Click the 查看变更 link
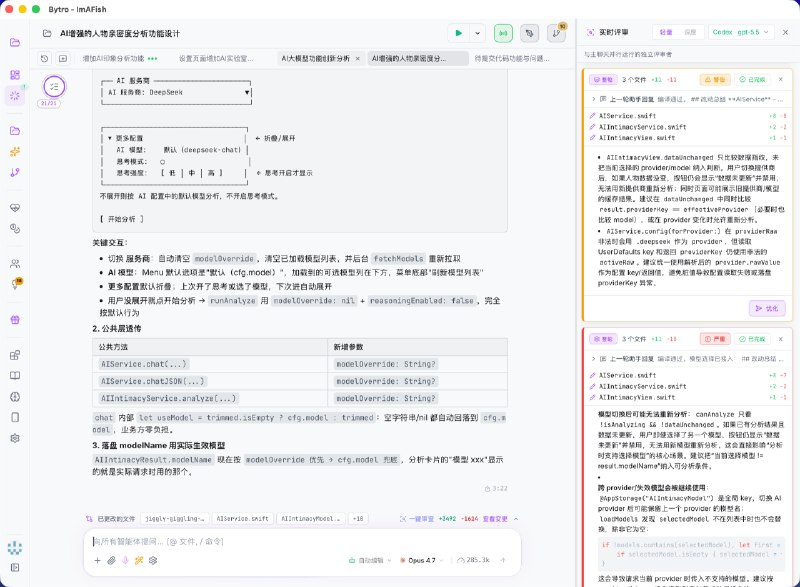800x587 pixels. [x=495, y=519]
